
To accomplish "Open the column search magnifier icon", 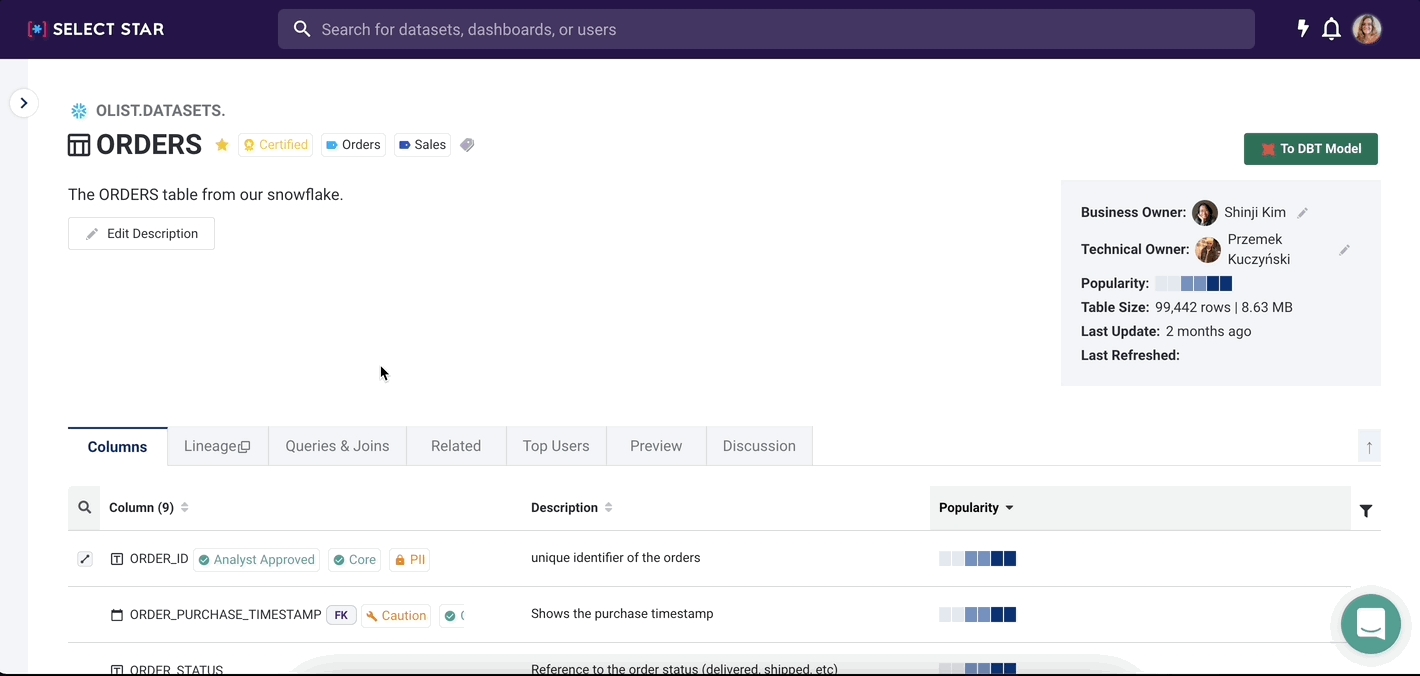I will coord(84,508).
